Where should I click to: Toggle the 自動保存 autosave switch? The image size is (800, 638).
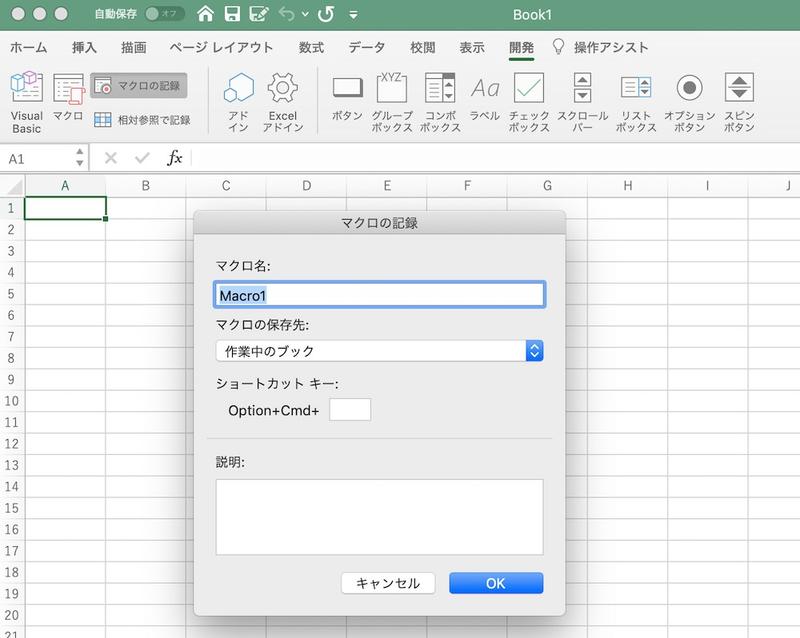(x=164, y=15)
